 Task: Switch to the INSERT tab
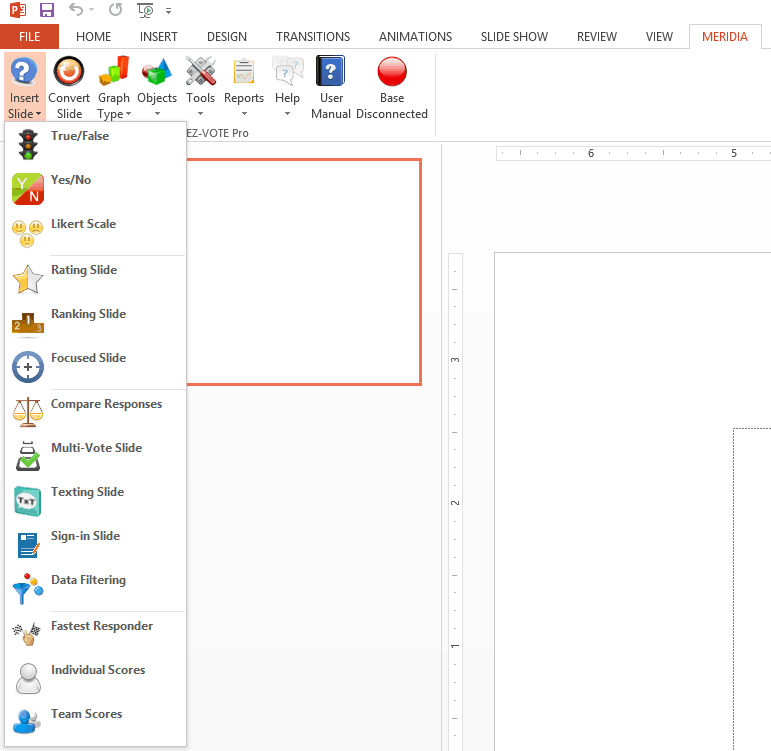[158, 37]
